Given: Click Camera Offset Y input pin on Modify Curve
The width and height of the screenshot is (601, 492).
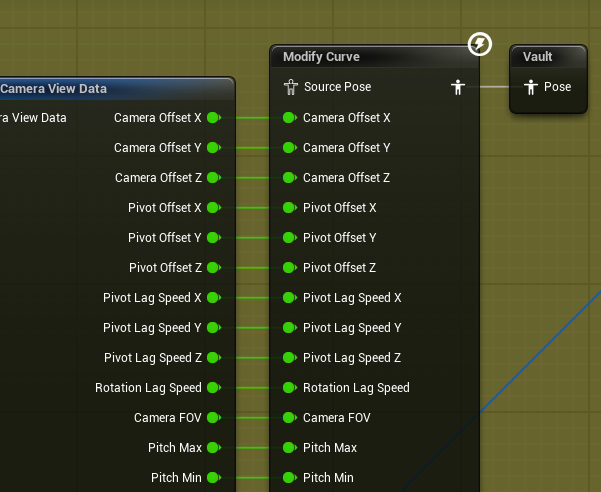Looking at the screenshot, I should [290, 148].
